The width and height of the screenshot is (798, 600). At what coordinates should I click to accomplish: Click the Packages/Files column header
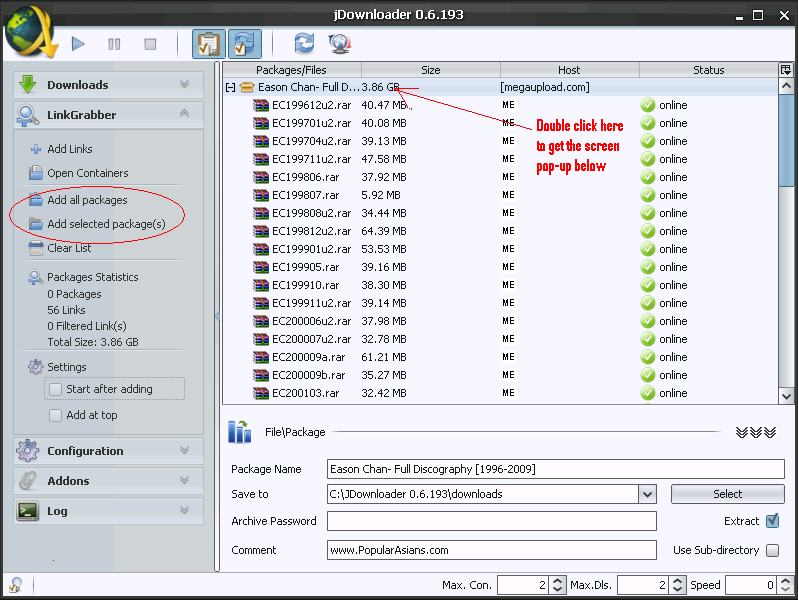(x=292, y=70)
